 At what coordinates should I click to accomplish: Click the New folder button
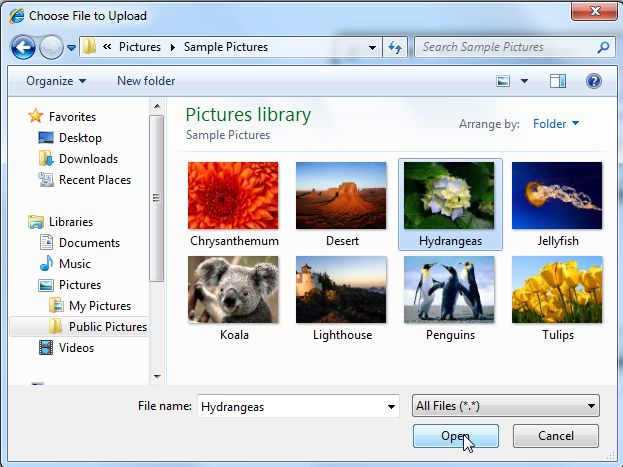click(x=146, y=81)
